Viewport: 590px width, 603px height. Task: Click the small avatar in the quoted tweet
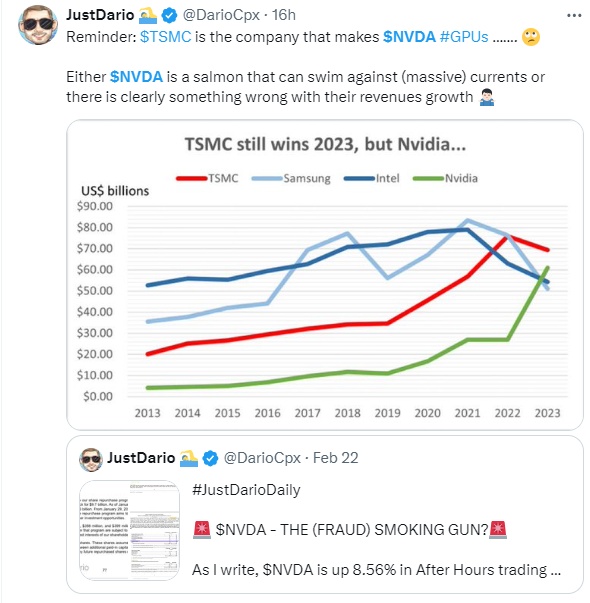91,459
